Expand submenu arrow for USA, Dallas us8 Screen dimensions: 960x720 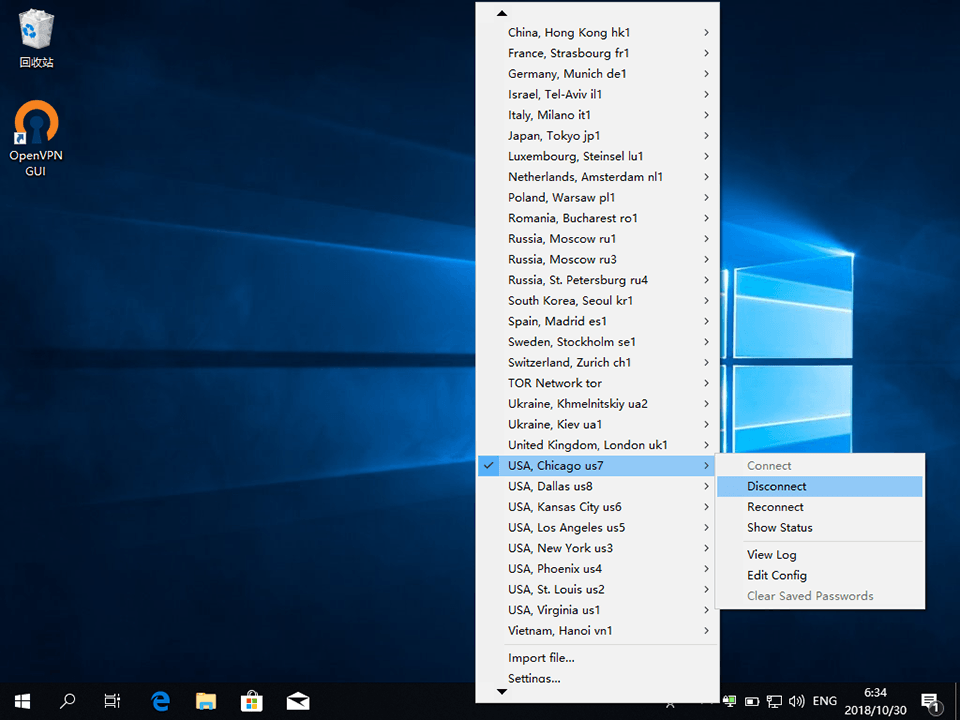pos(707,486)
